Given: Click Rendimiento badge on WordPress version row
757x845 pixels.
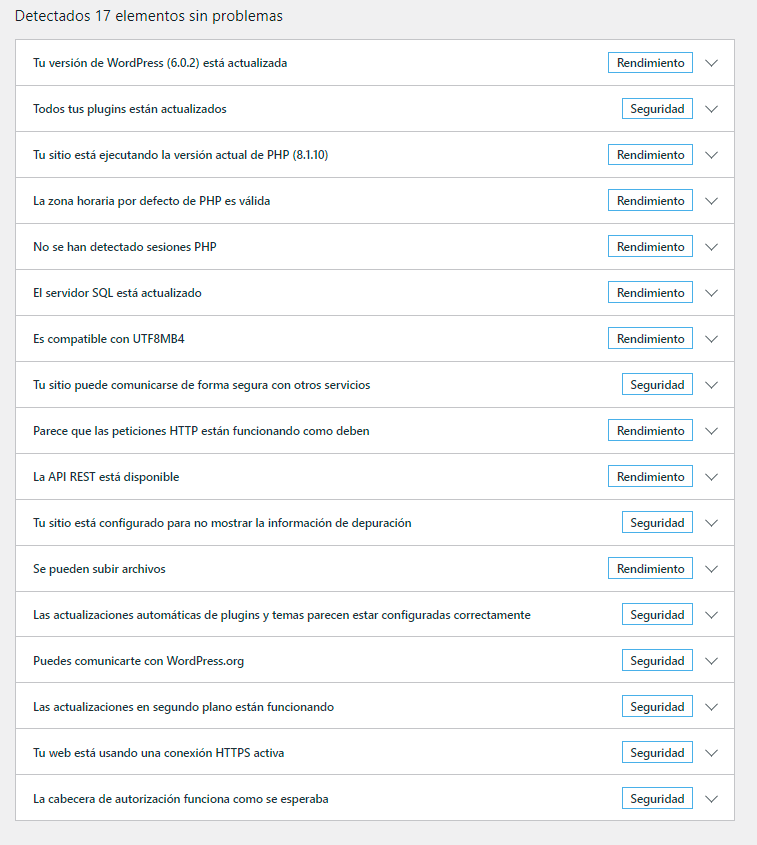Looking at the screenshot, I should (x=650, y=63).
